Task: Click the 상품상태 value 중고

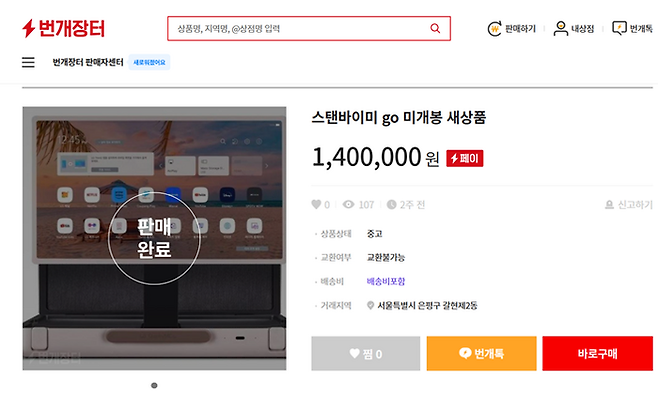Action: click(x=374, y=234)
